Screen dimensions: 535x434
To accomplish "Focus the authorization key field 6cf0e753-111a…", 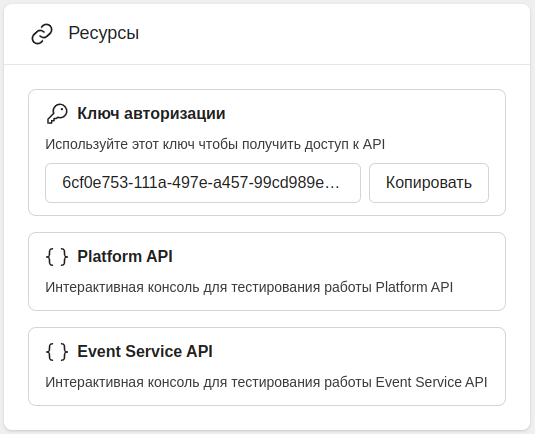I will (x=203, y=183).
